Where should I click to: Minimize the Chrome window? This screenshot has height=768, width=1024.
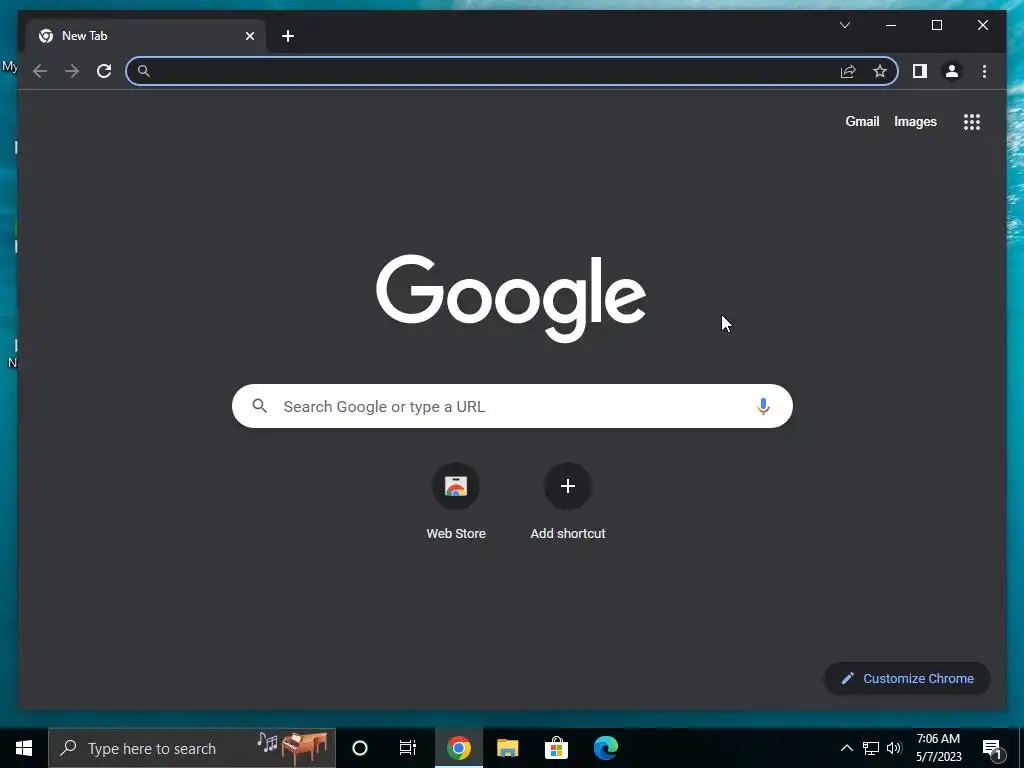point(891,25)
